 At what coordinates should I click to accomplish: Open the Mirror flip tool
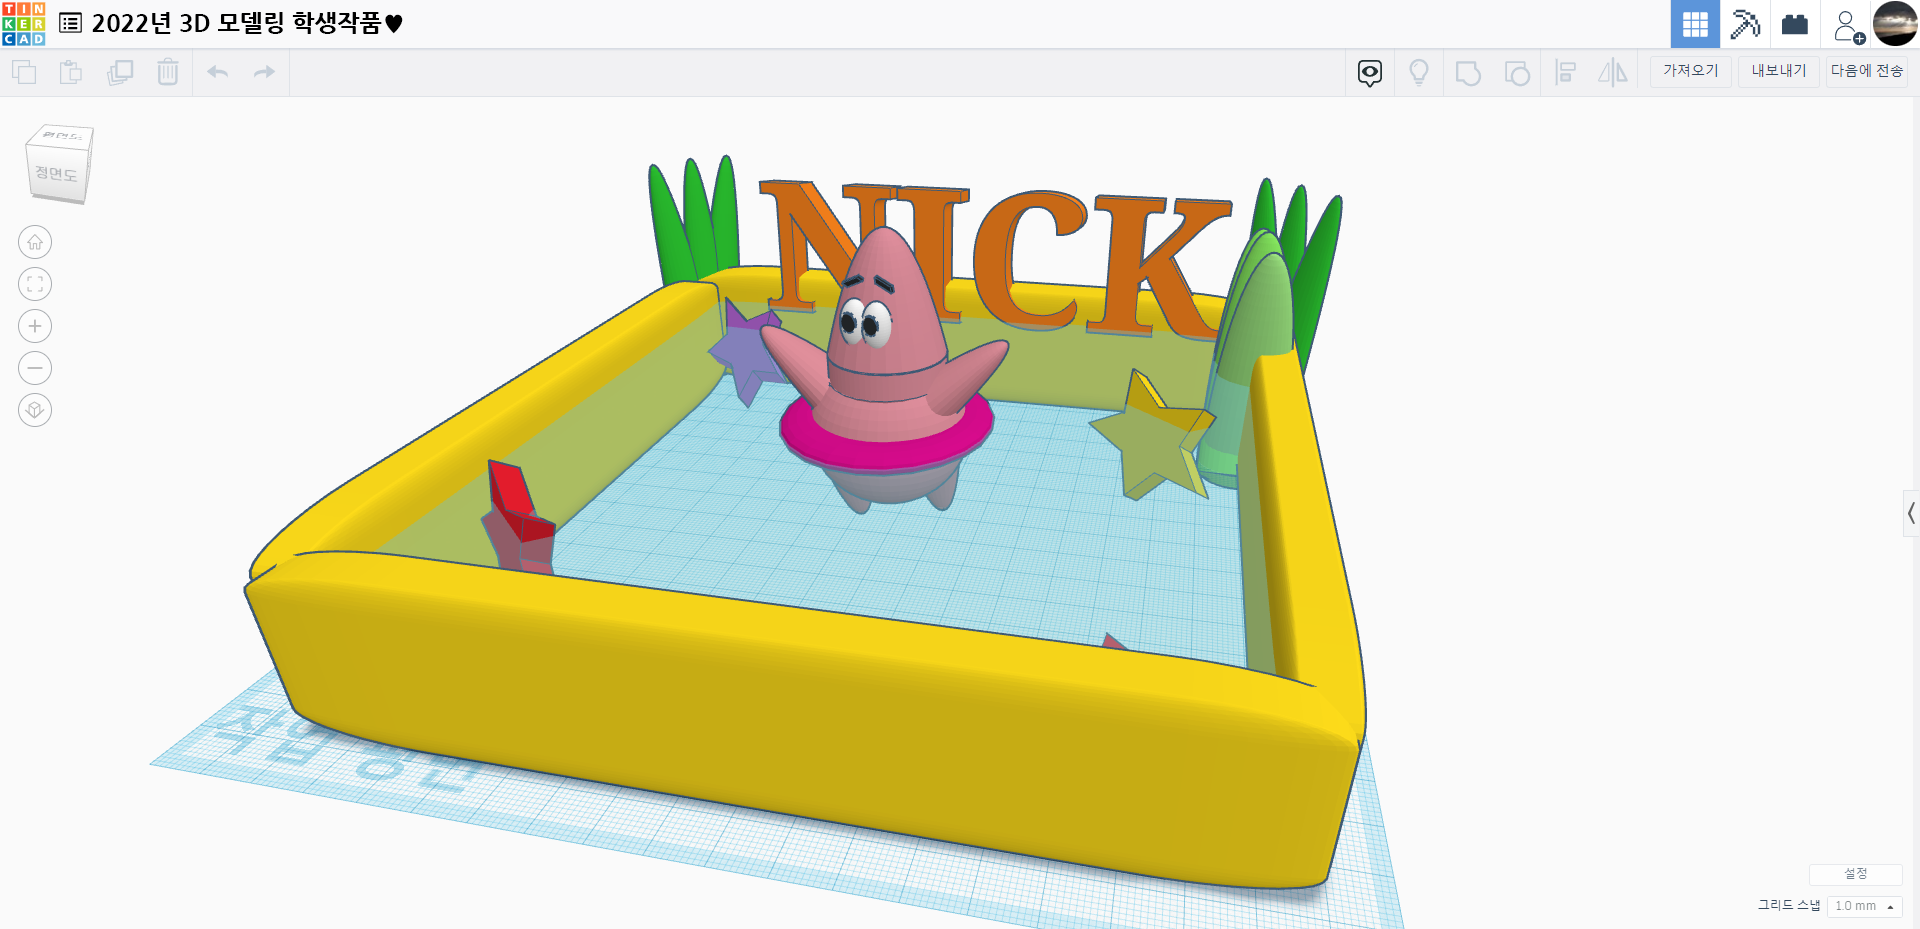[1613, 73]
